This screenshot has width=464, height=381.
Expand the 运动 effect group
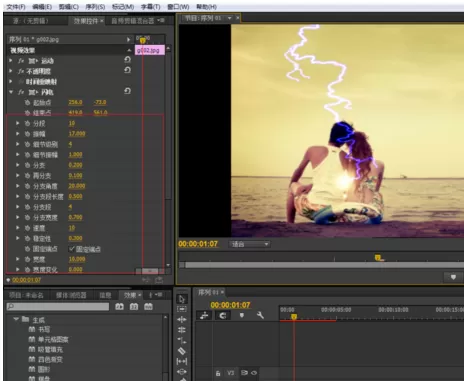click(x=11, y=61)
